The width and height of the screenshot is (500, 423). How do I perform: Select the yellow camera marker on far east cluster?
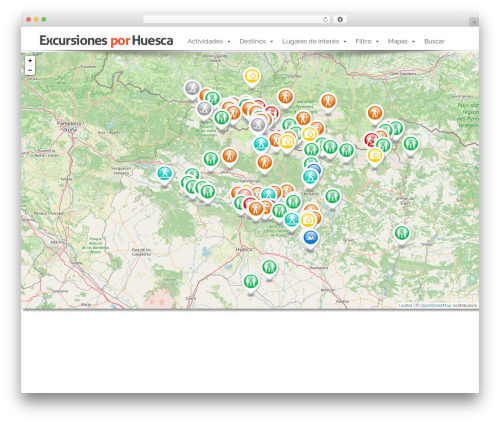[x=375, y=157]
